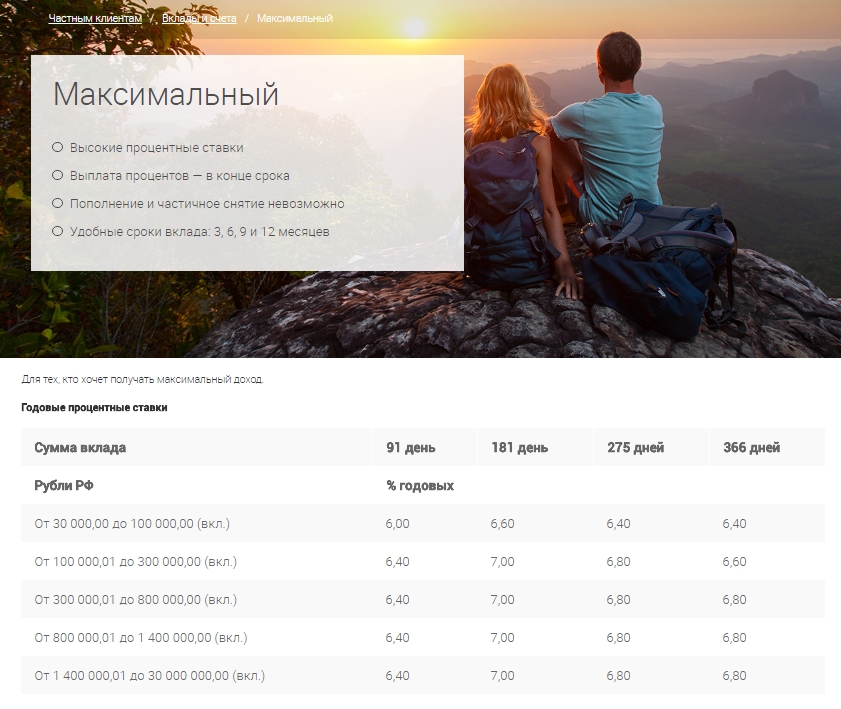Image resolution: width=841 pixels, height=709 pixels.
Task: Click the bullet icon next to 'Пополнение и частичное снятие'
Action: click(x=57, y=204)
